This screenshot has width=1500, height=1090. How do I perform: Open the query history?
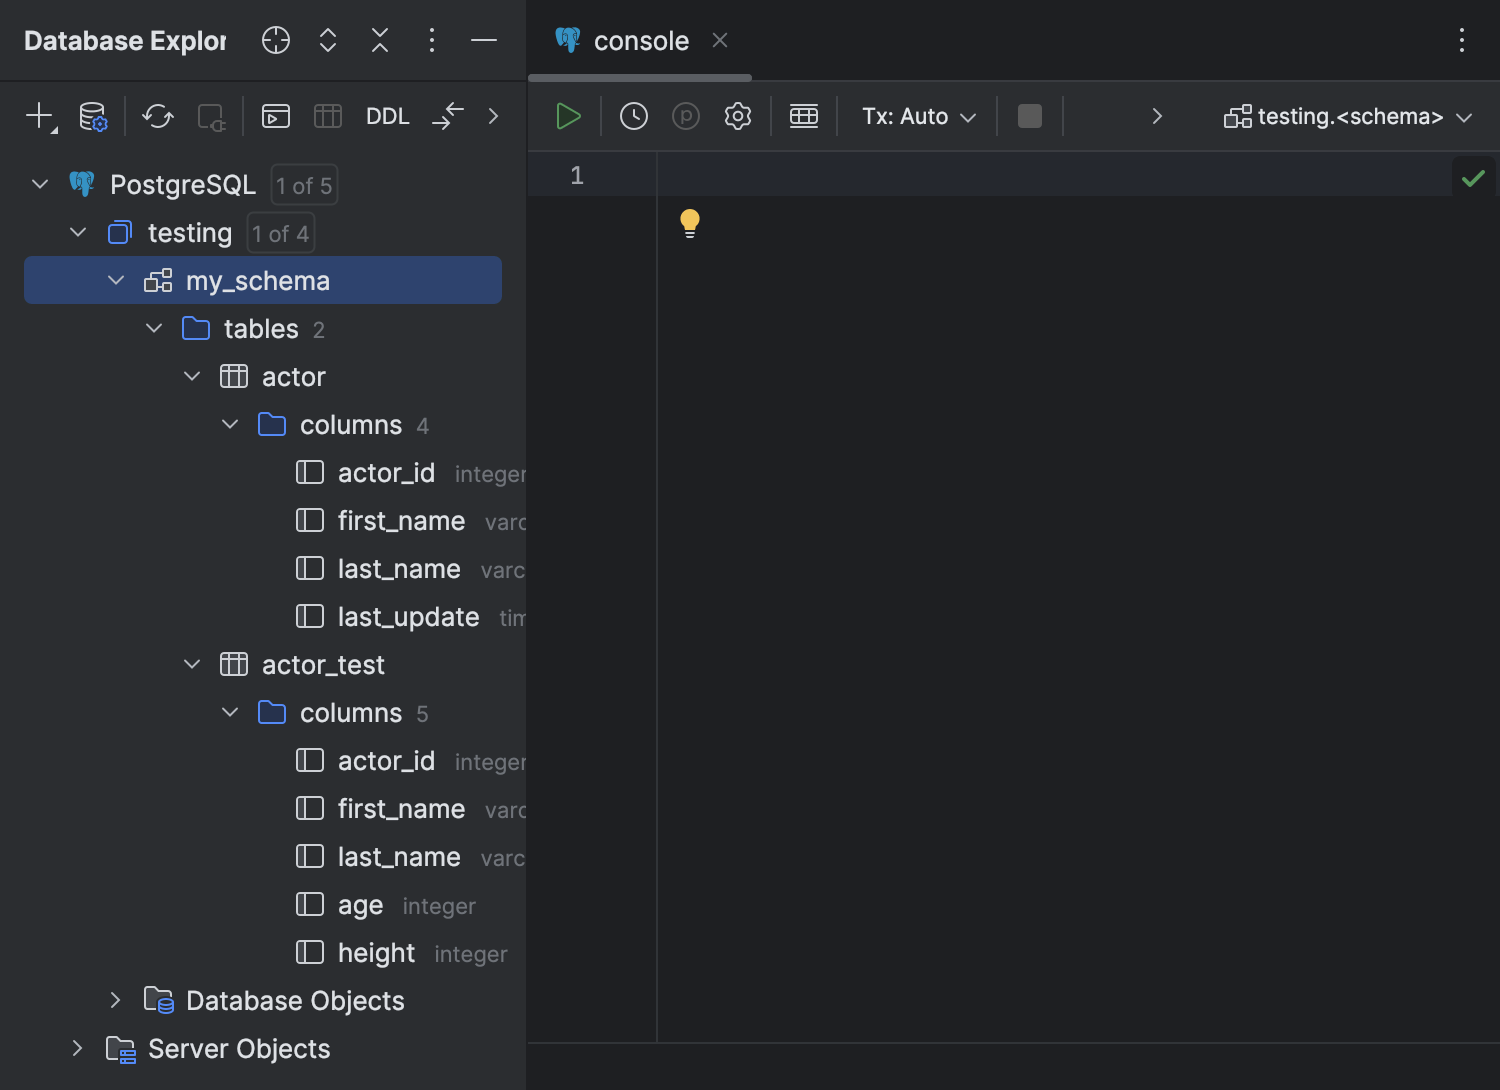[633, 116]
